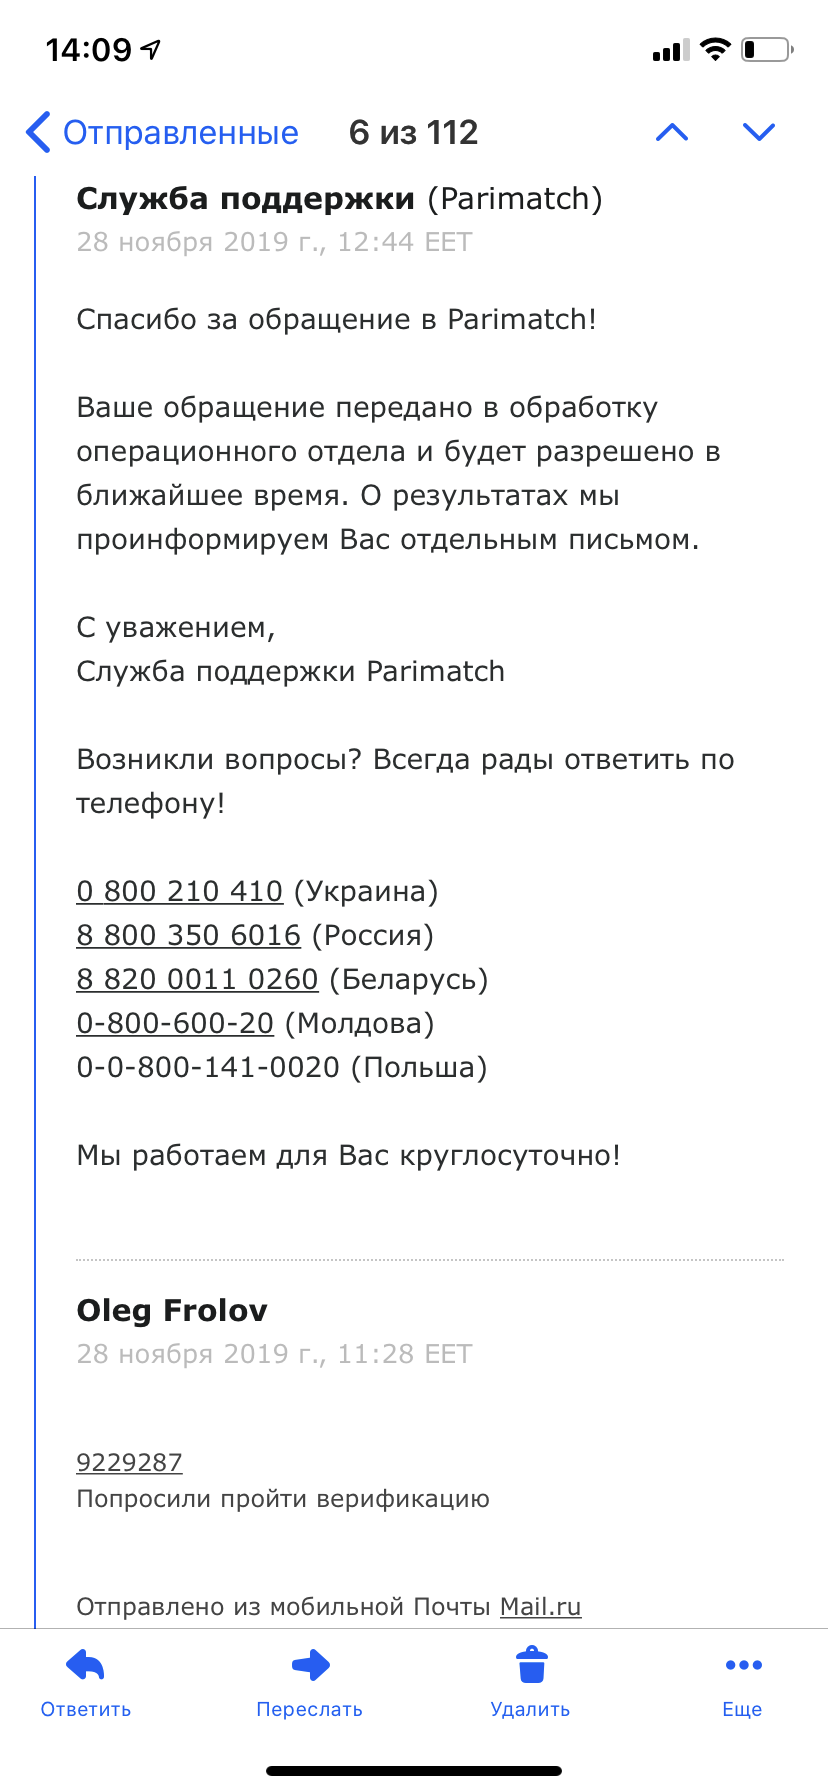Call Ukraine number 0 800 210 410
This screenshot has height=1792, width=828.
point(180,891)
